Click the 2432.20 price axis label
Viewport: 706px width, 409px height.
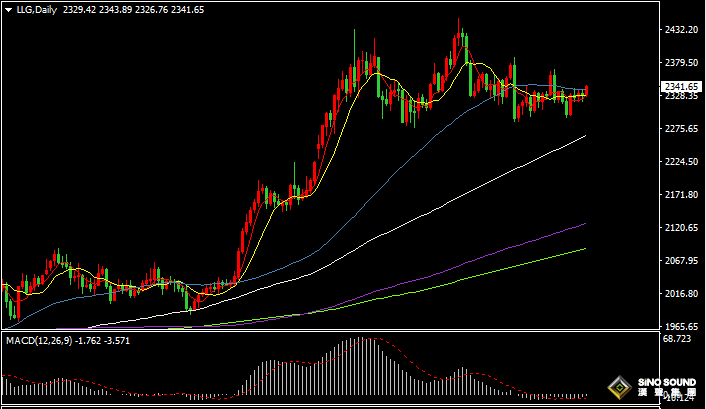point(680,30)
